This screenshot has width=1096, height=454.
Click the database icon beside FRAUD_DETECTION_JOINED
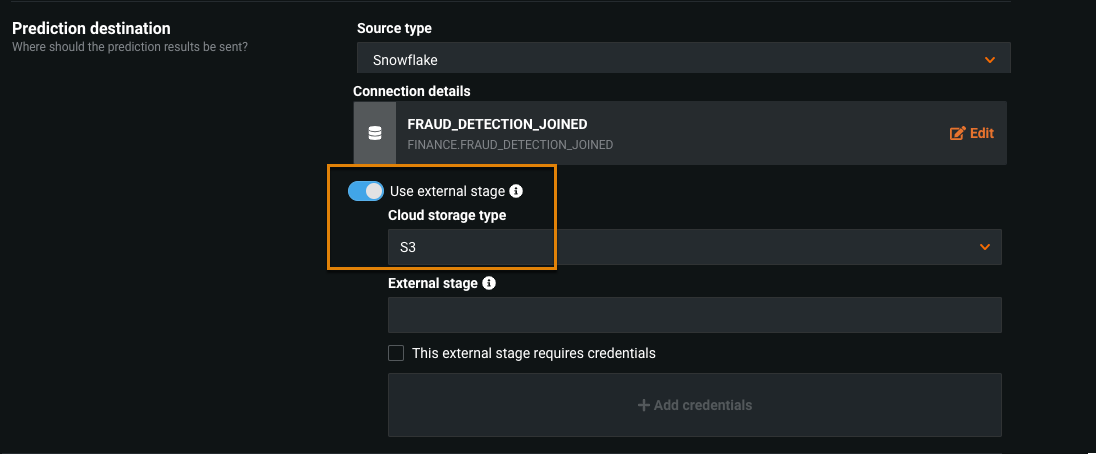pos(375,133)
